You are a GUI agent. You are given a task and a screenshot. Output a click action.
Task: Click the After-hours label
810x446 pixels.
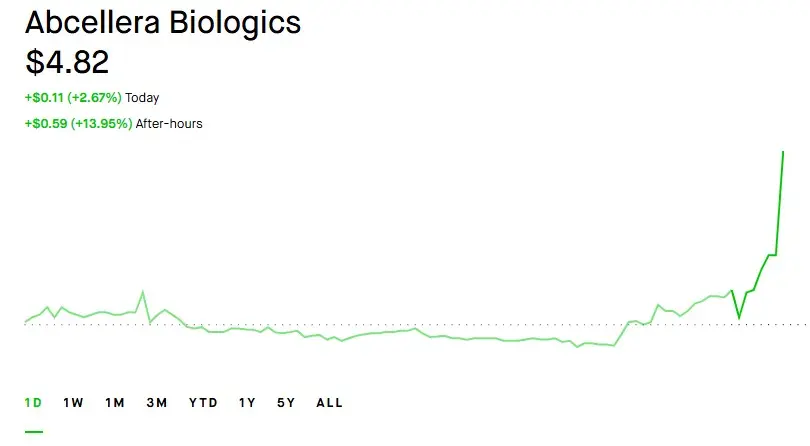tap(169, 124)
